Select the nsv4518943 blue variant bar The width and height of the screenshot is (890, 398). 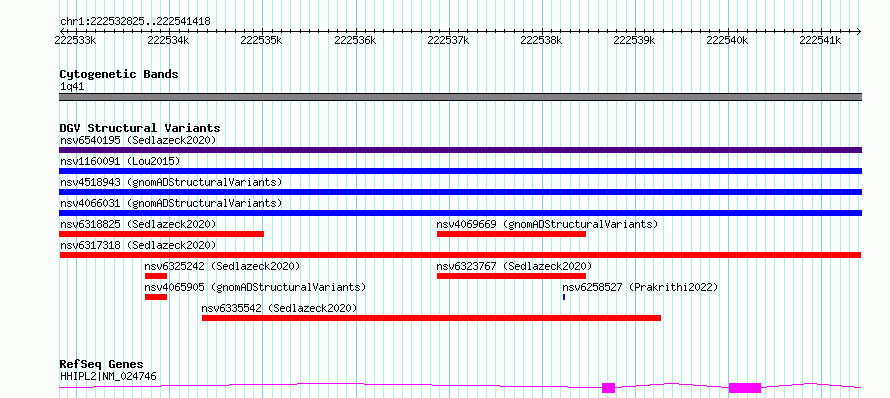pyautogui.click(x=460, y=192)
